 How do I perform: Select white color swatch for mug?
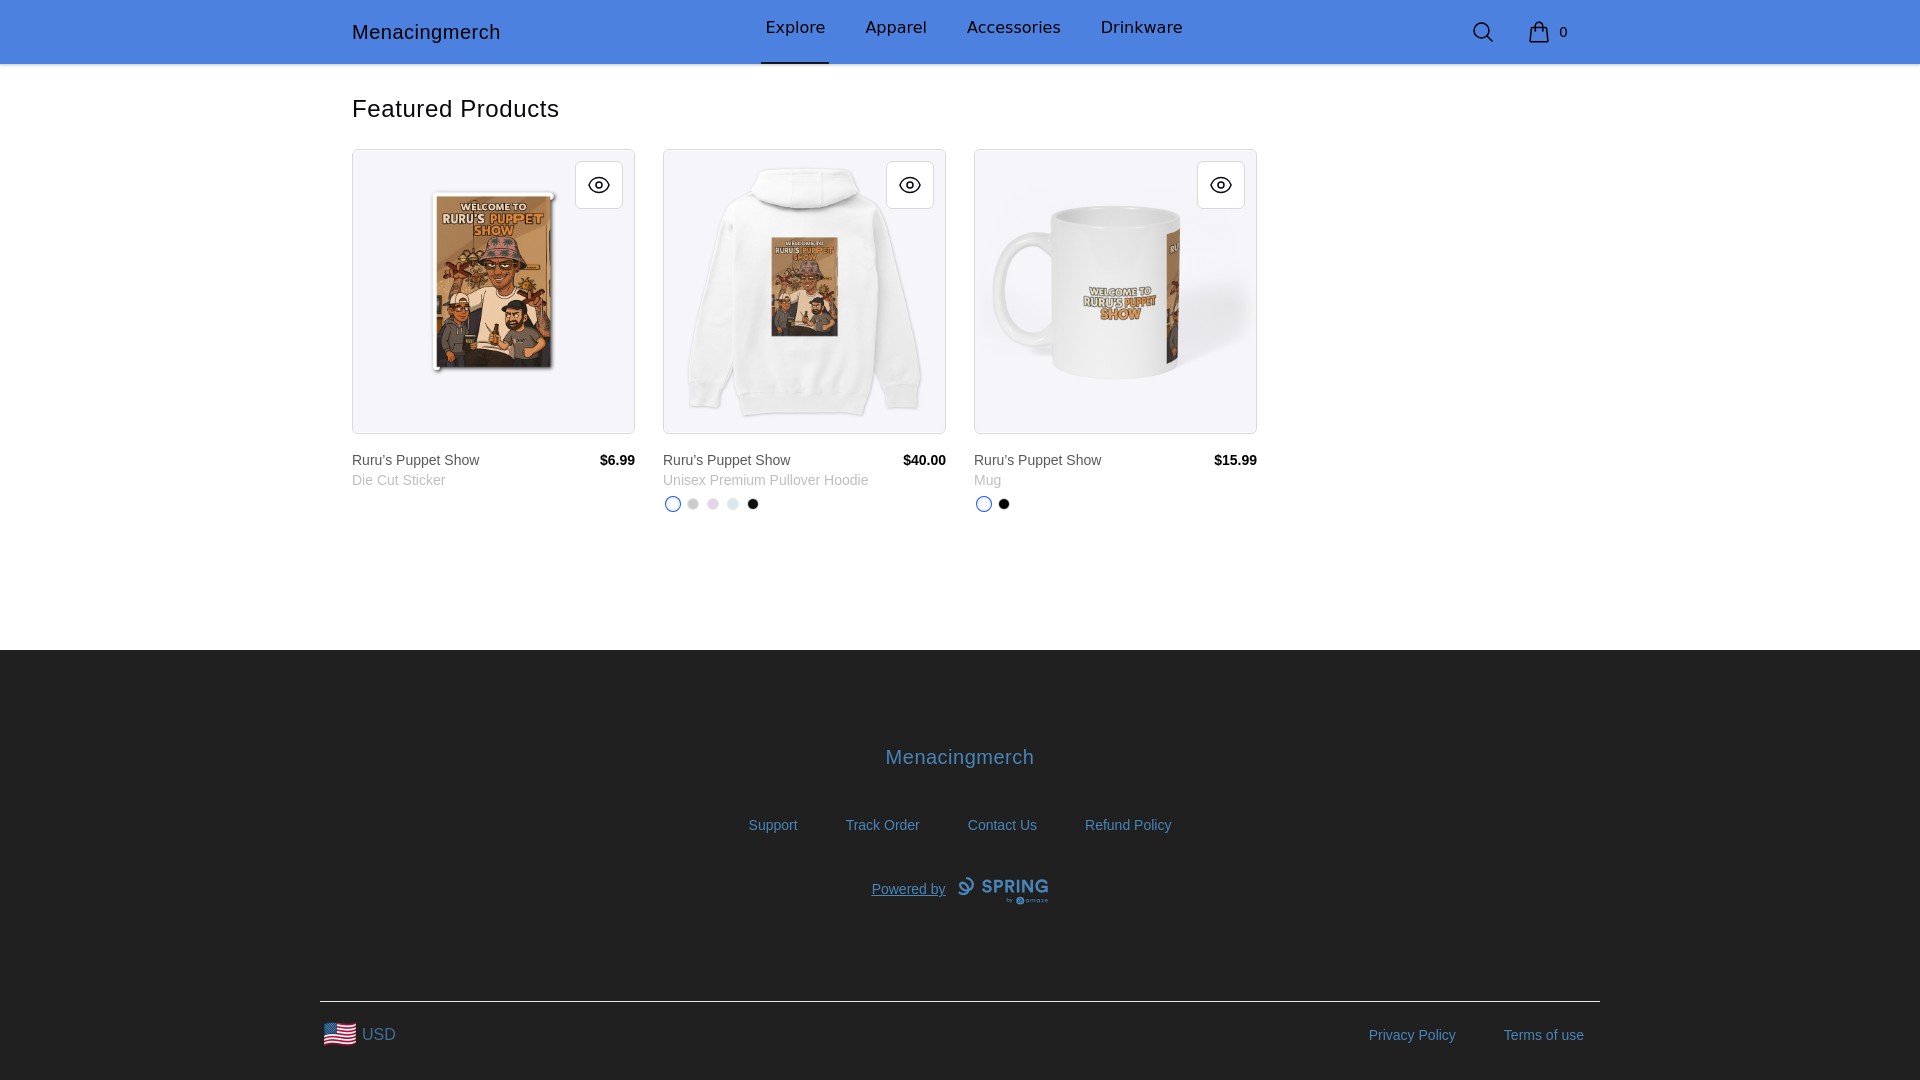tap(984, 504)
